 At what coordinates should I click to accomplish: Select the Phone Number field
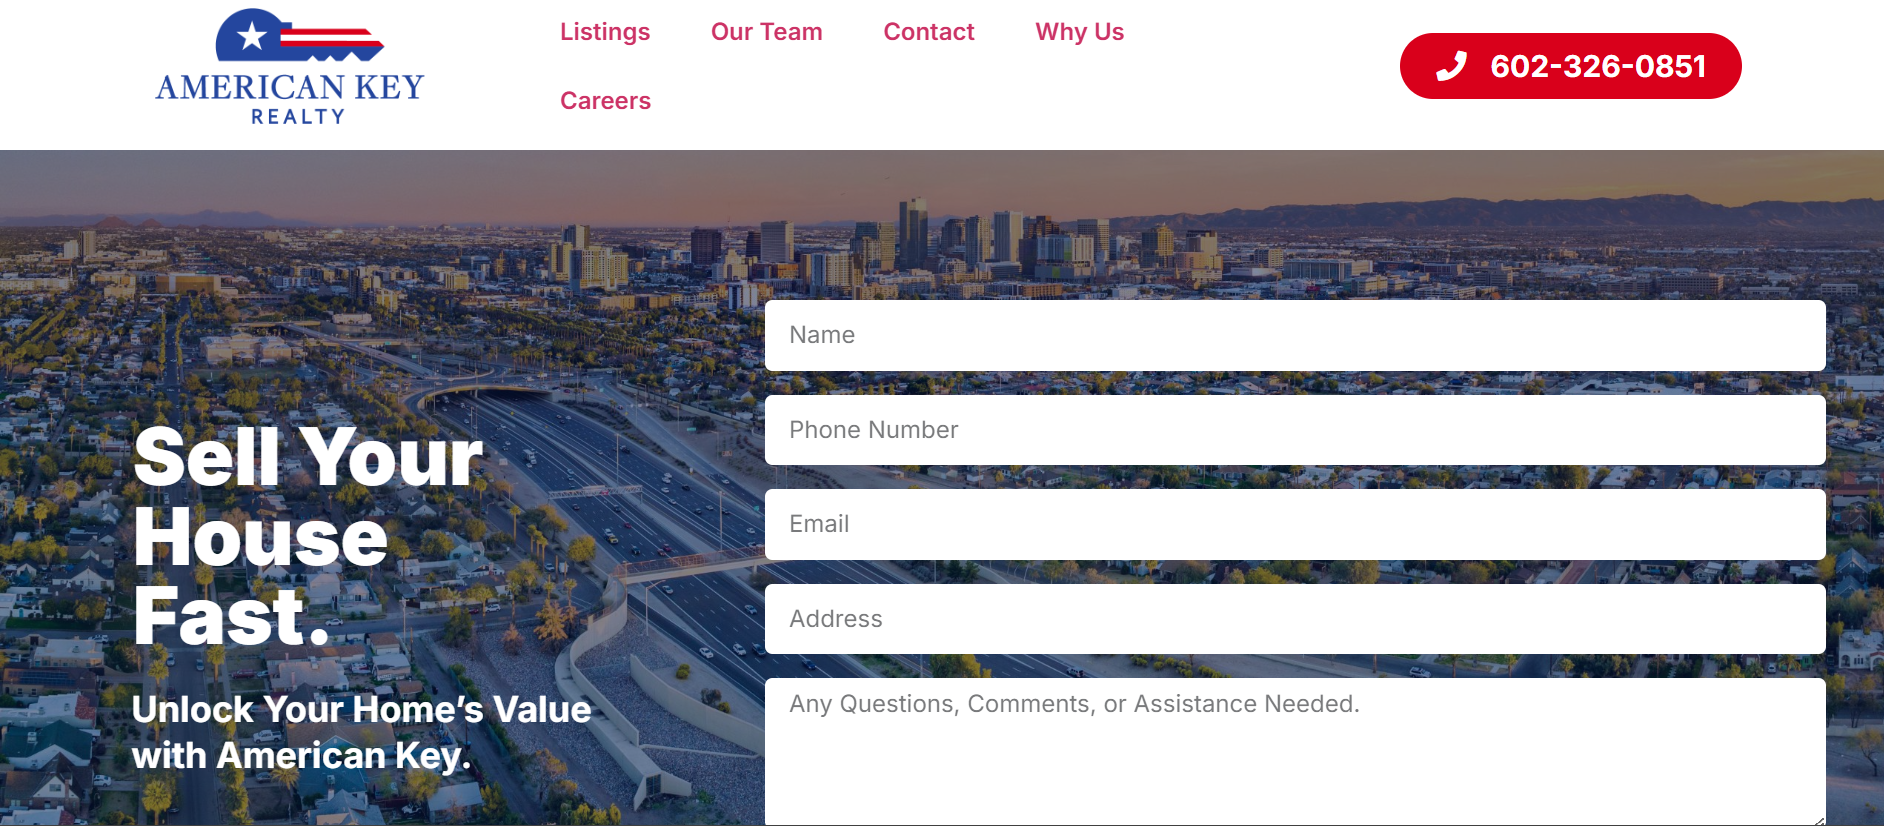point(1295,430)
